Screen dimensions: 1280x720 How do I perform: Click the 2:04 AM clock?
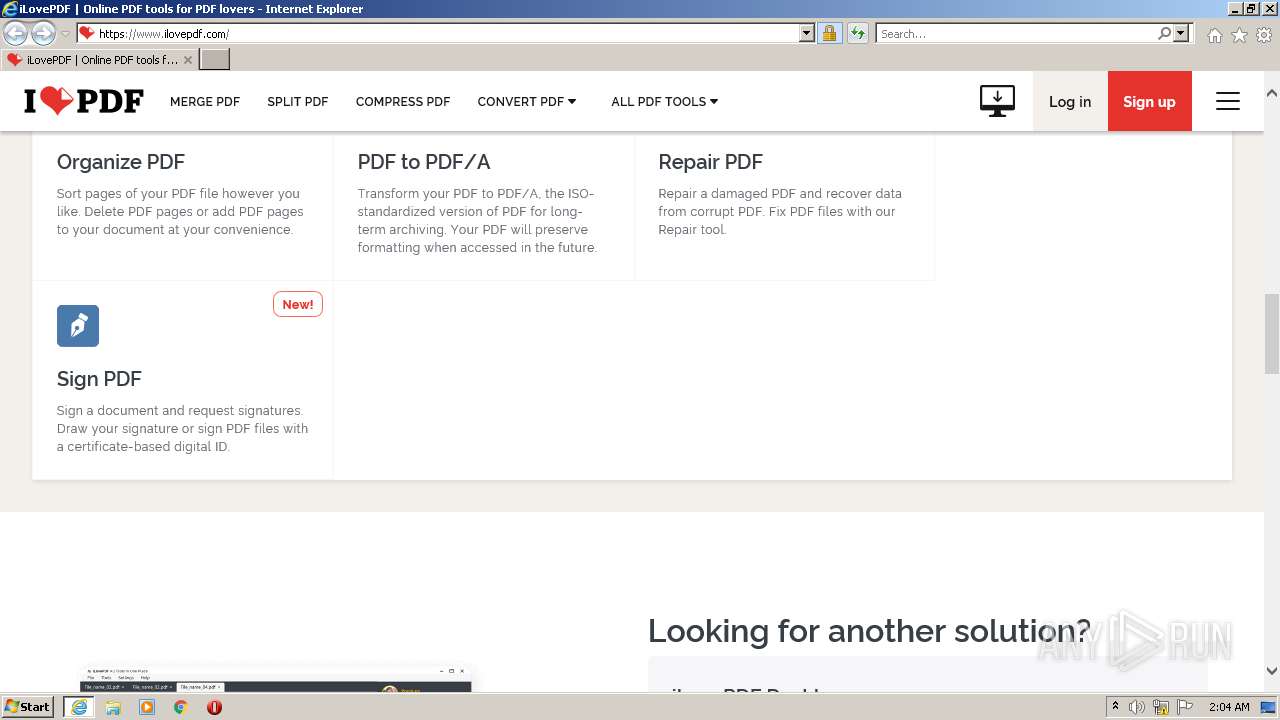1229,707
